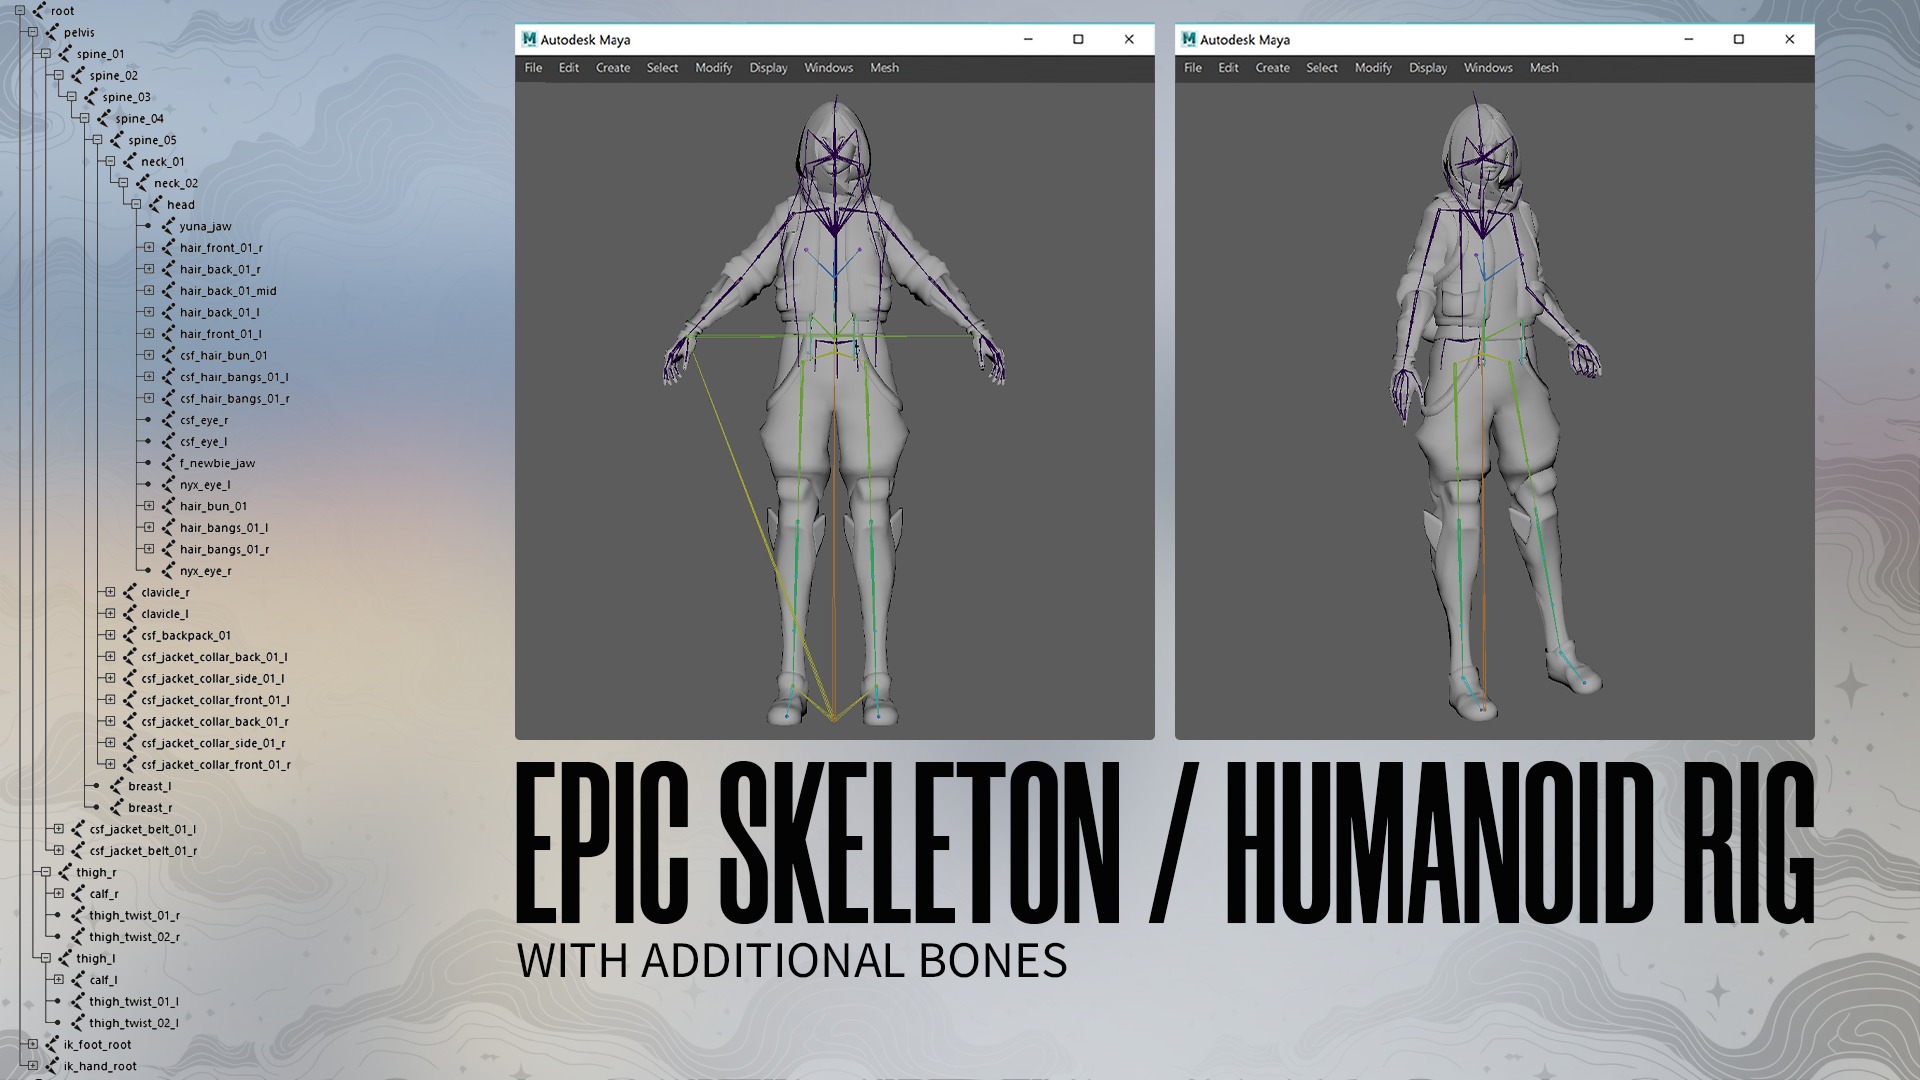Open Windows menu in left Maya window

click(828, 68)
